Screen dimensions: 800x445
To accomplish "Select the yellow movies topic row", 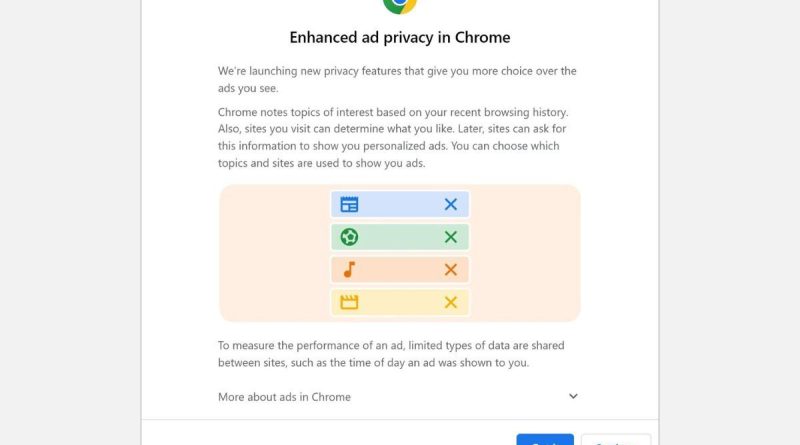I will [400, 302].
